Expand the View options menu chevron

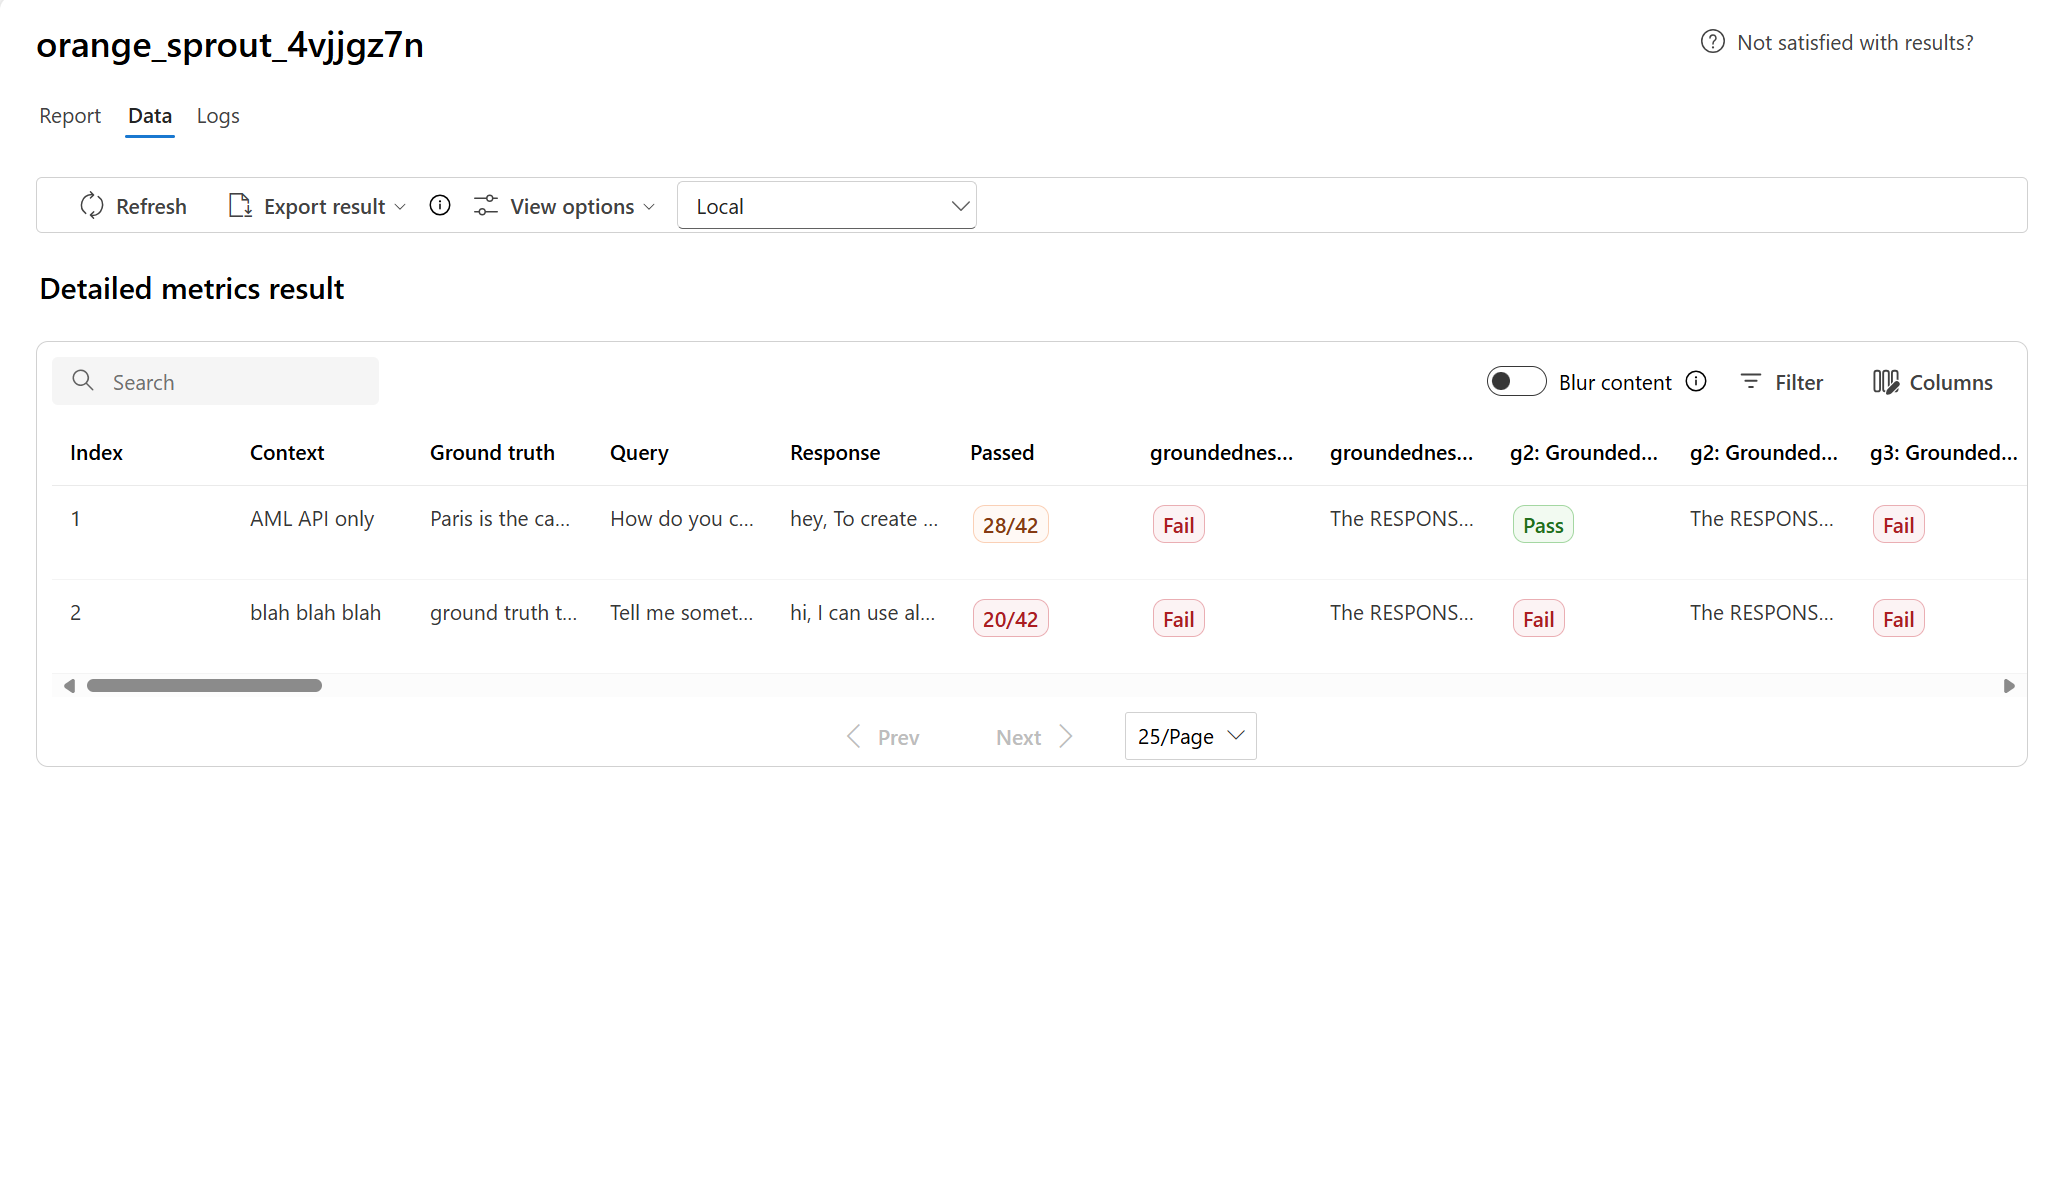(649, 206)
